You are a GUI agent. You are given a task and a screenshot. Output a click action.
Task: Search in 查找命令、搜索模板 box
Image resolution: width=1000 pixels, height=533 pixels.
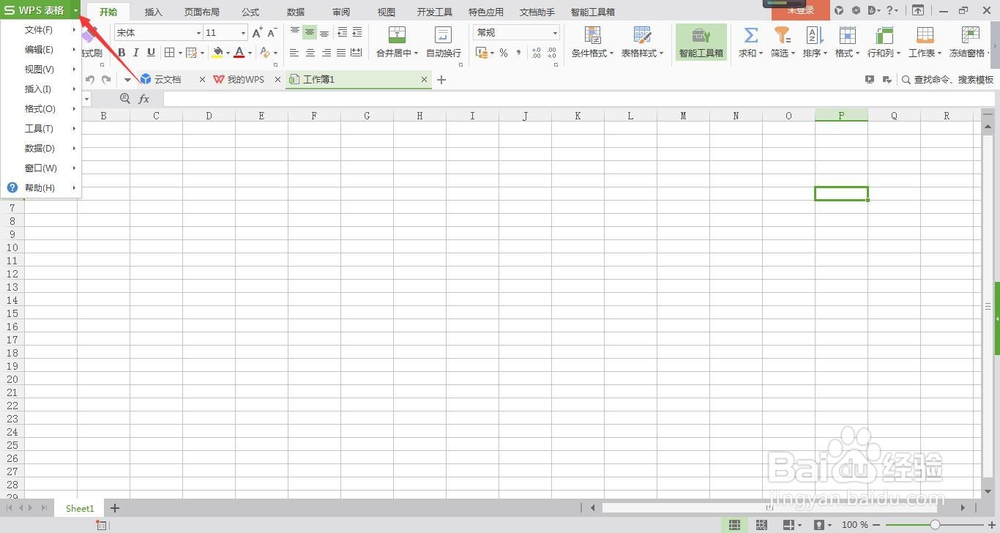click(948, 80)
